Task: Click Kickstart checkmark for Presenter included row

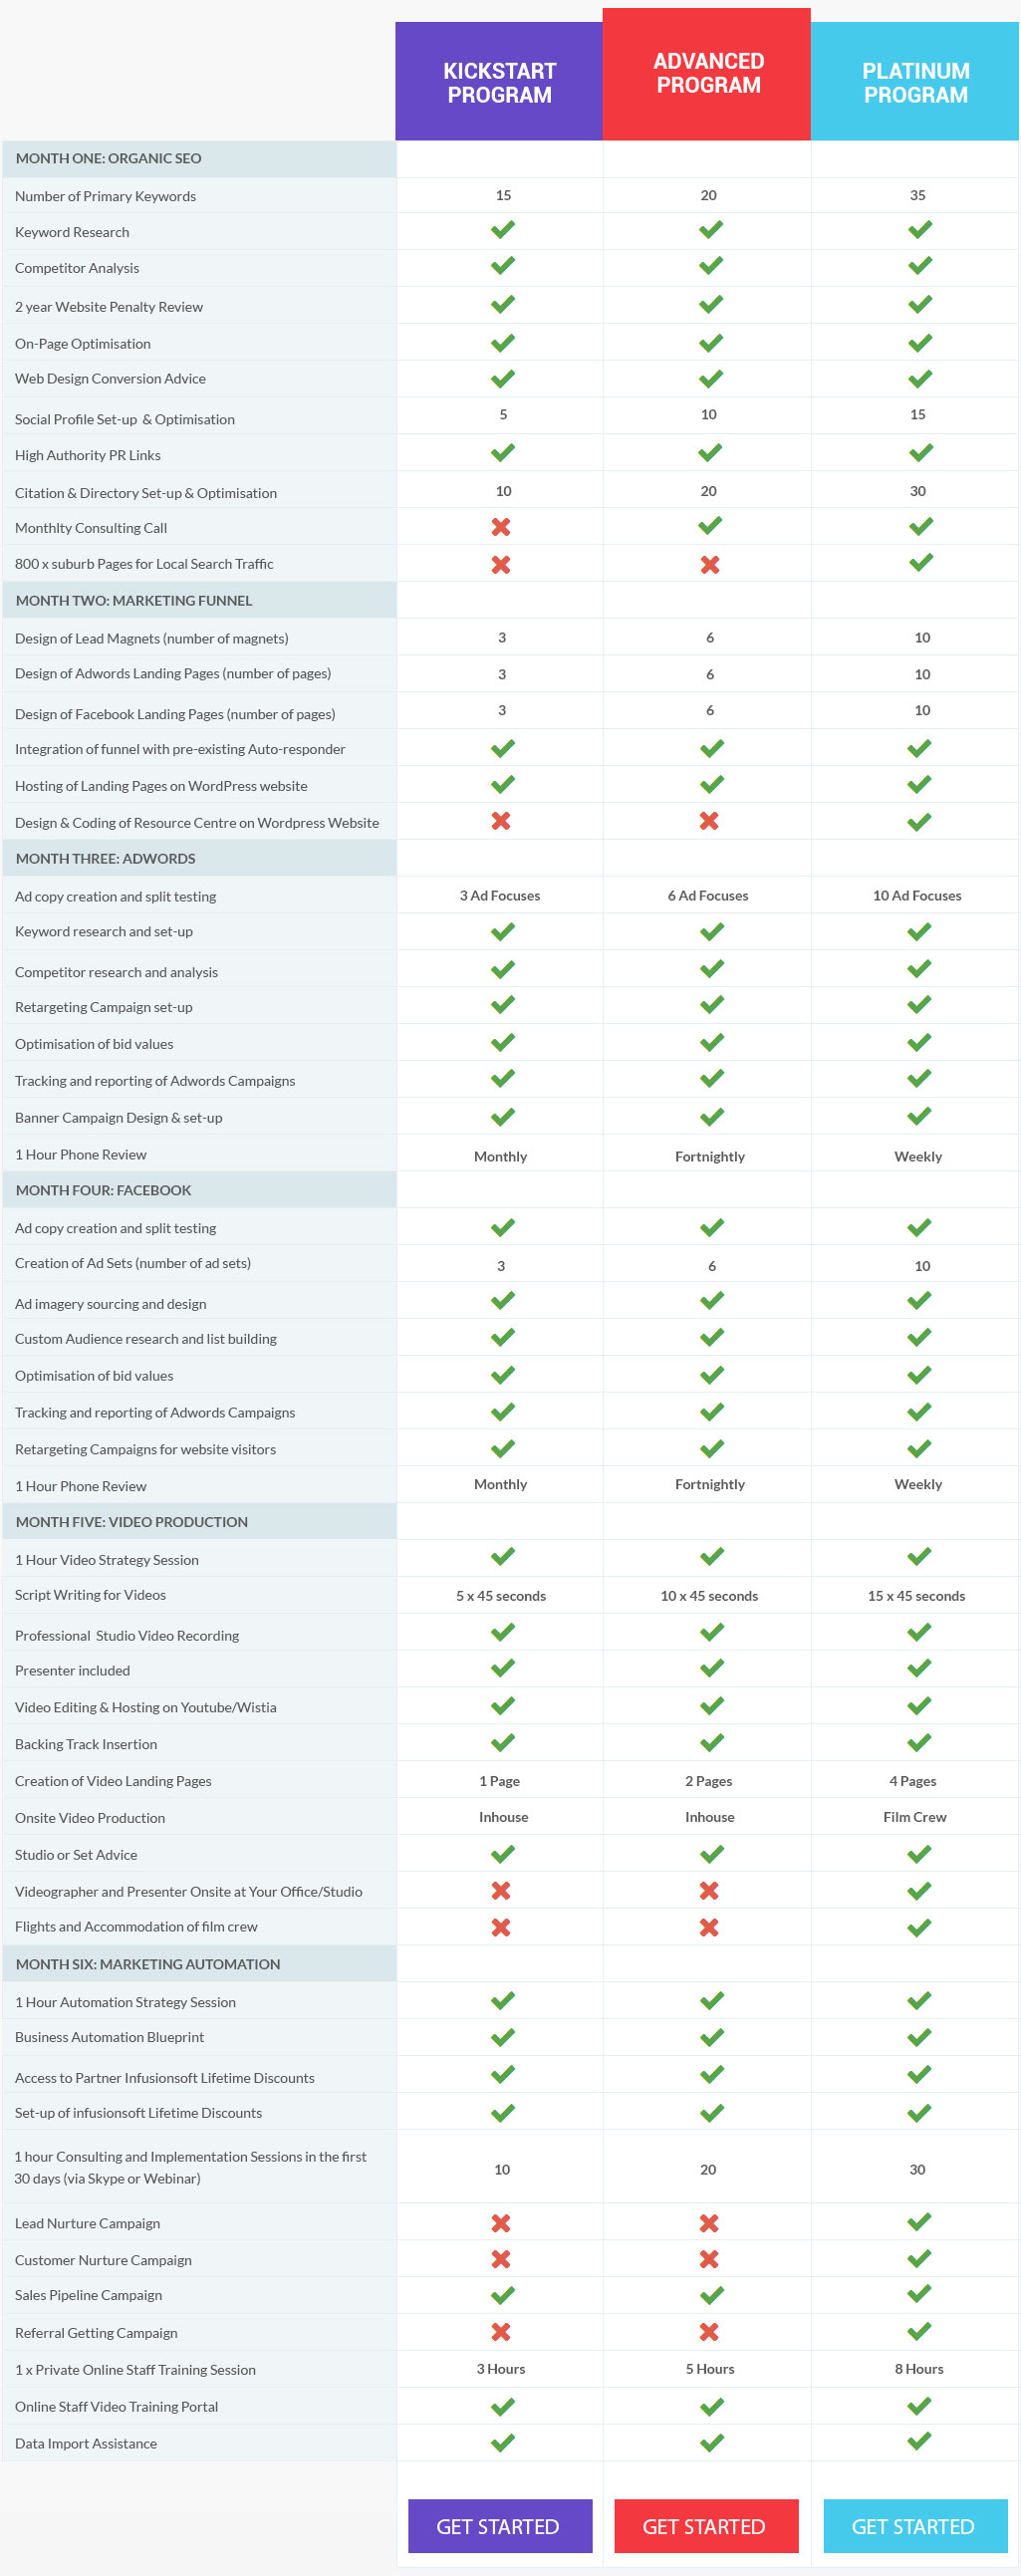Action: (503, 1668)
